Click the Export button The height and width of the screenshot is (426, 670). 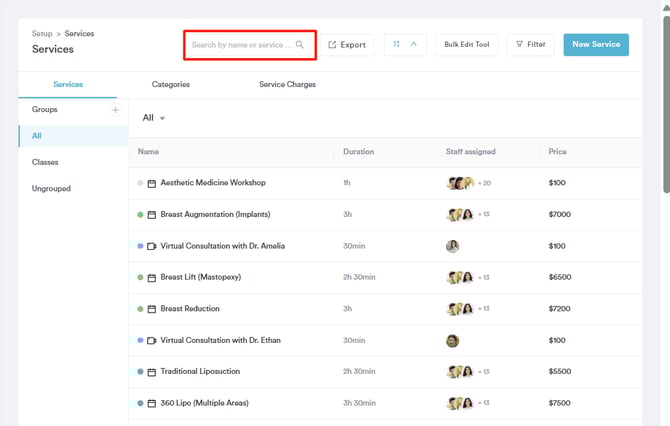point(346,45)
